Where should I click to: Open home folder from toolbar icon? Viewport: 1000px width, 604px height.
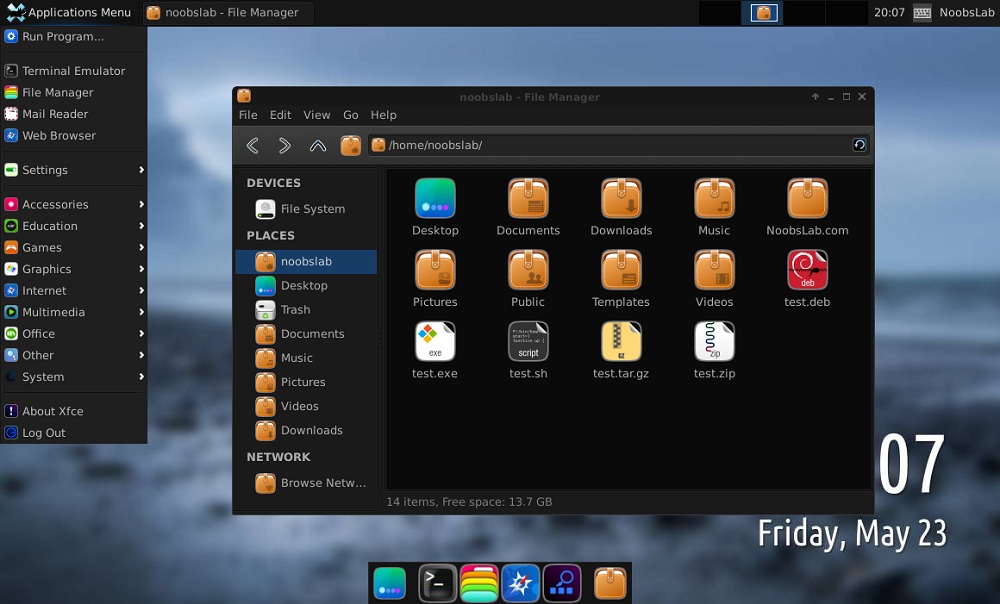[x=350, y=145]
